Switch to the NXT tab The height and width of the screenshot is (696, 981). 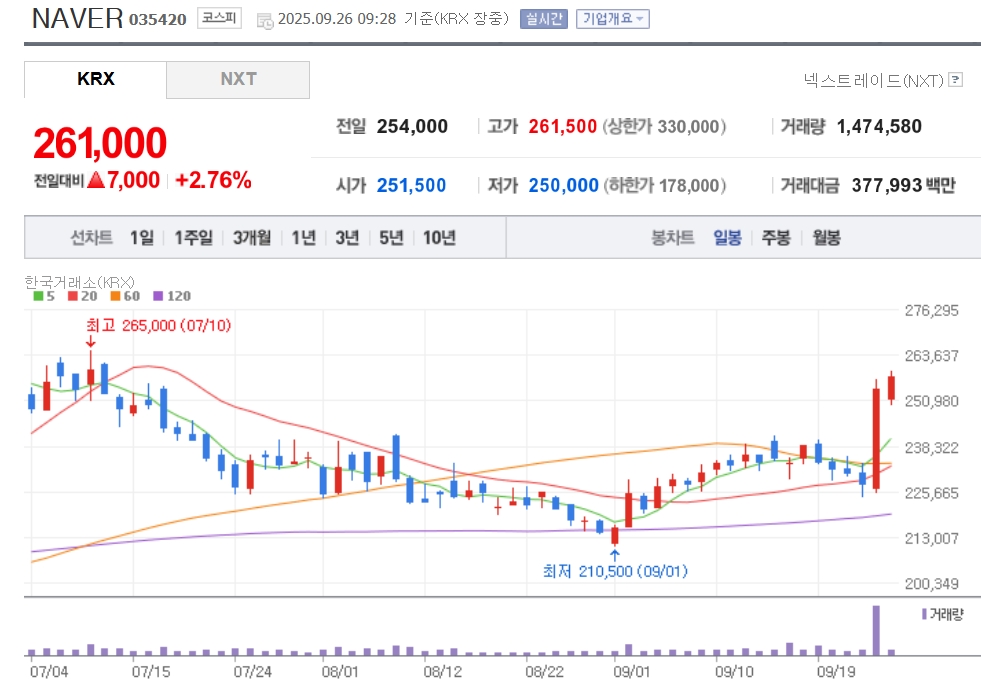tap(238, 79)
